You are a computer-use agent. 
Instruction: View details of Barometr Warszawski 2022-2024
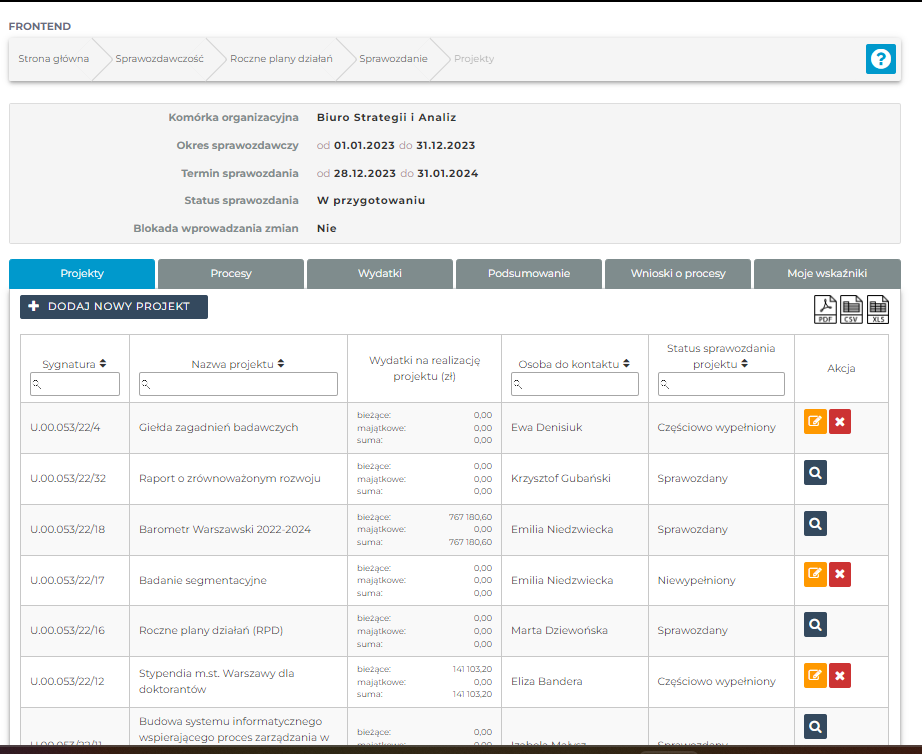(815, 524)
